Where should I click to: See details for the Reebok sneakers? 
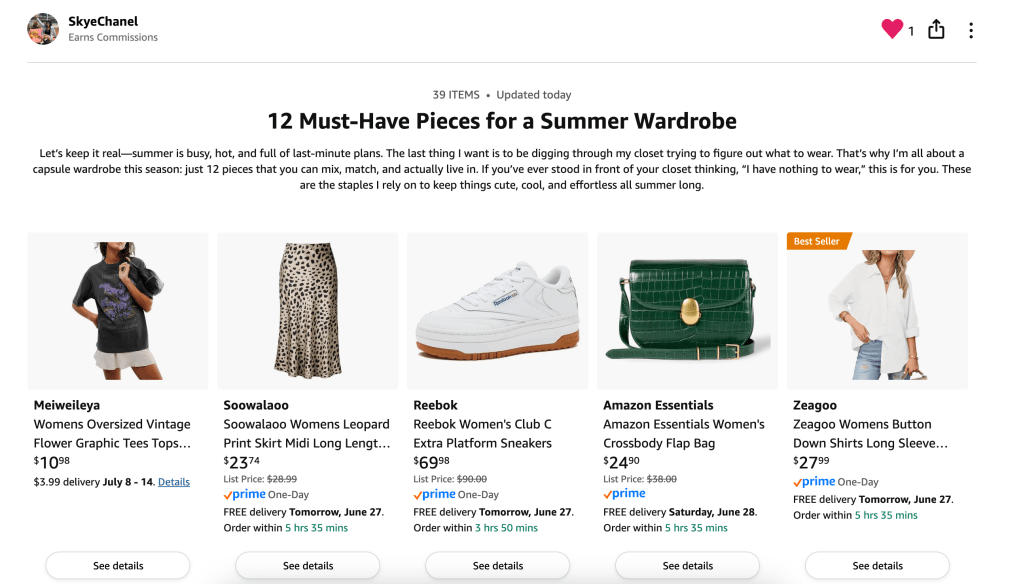click(497, 565)
